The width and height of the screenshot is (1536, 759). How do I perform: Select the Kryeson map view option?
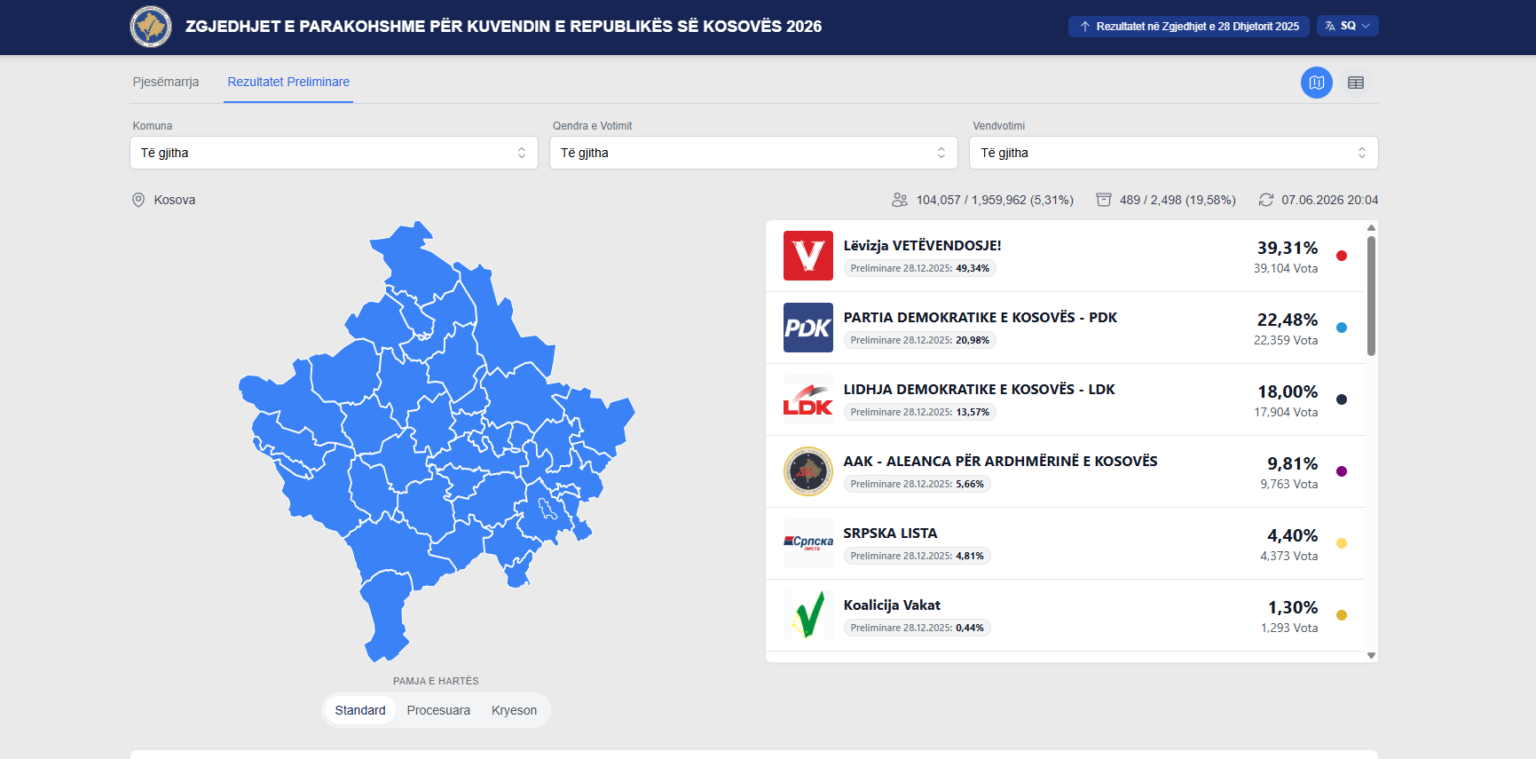coord(514,711)
